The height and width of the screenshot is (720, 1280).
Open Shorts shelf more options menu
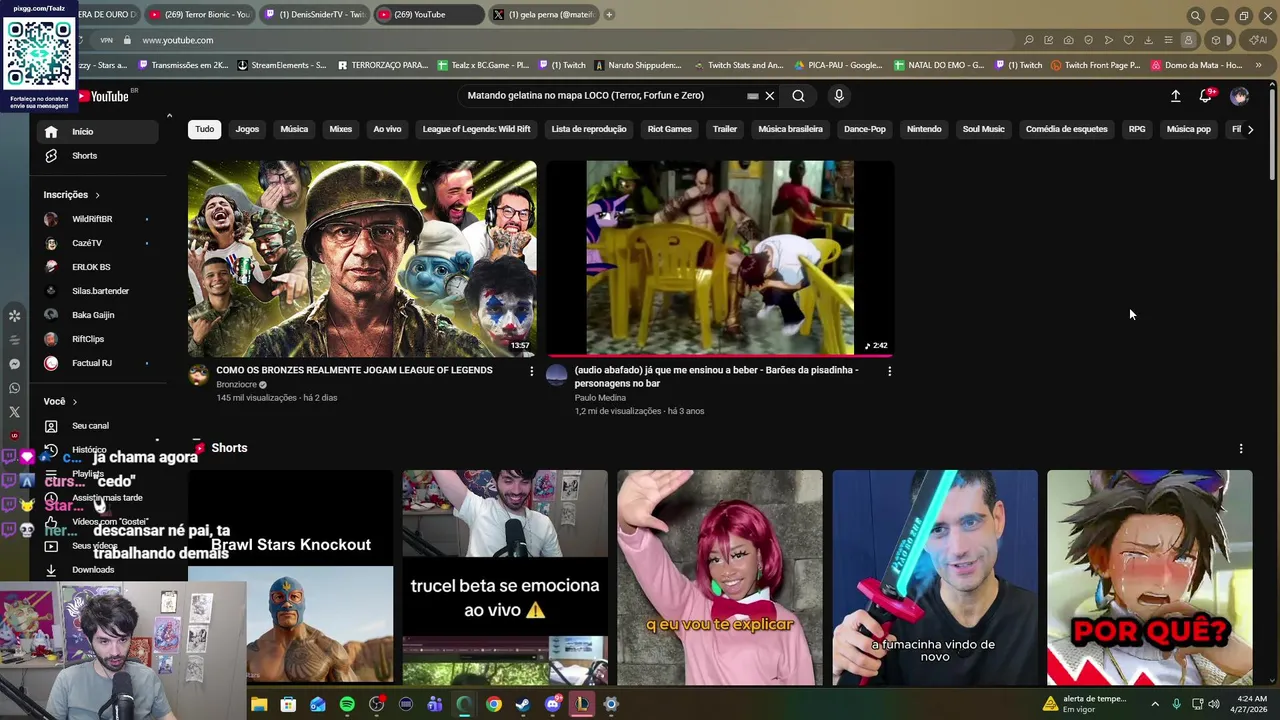[x=1241, y=449]
